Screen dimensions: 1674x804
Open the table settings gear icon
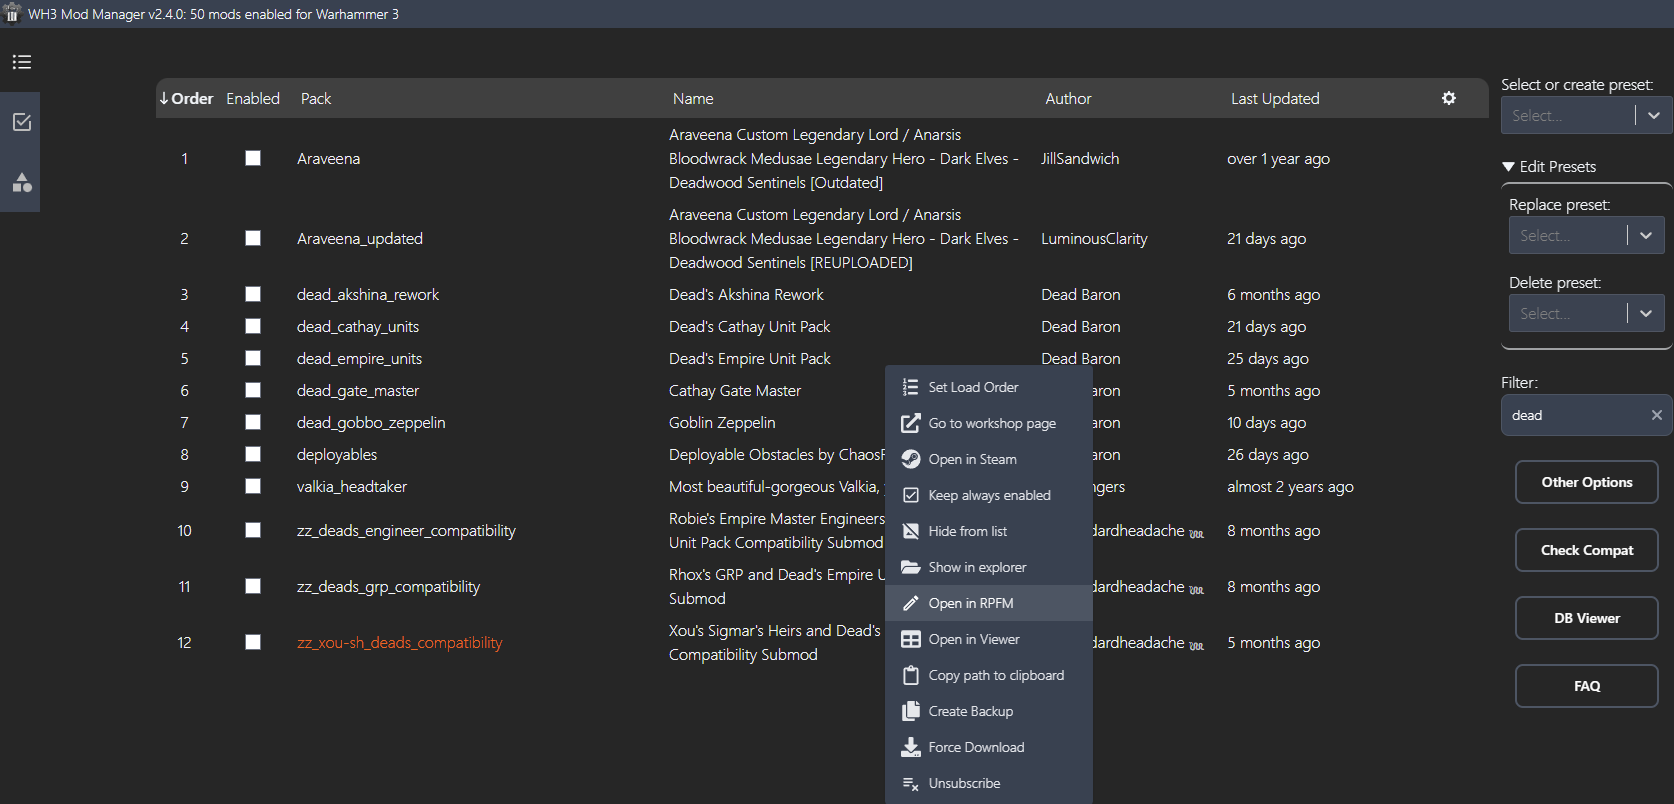tap(1448, 98)
